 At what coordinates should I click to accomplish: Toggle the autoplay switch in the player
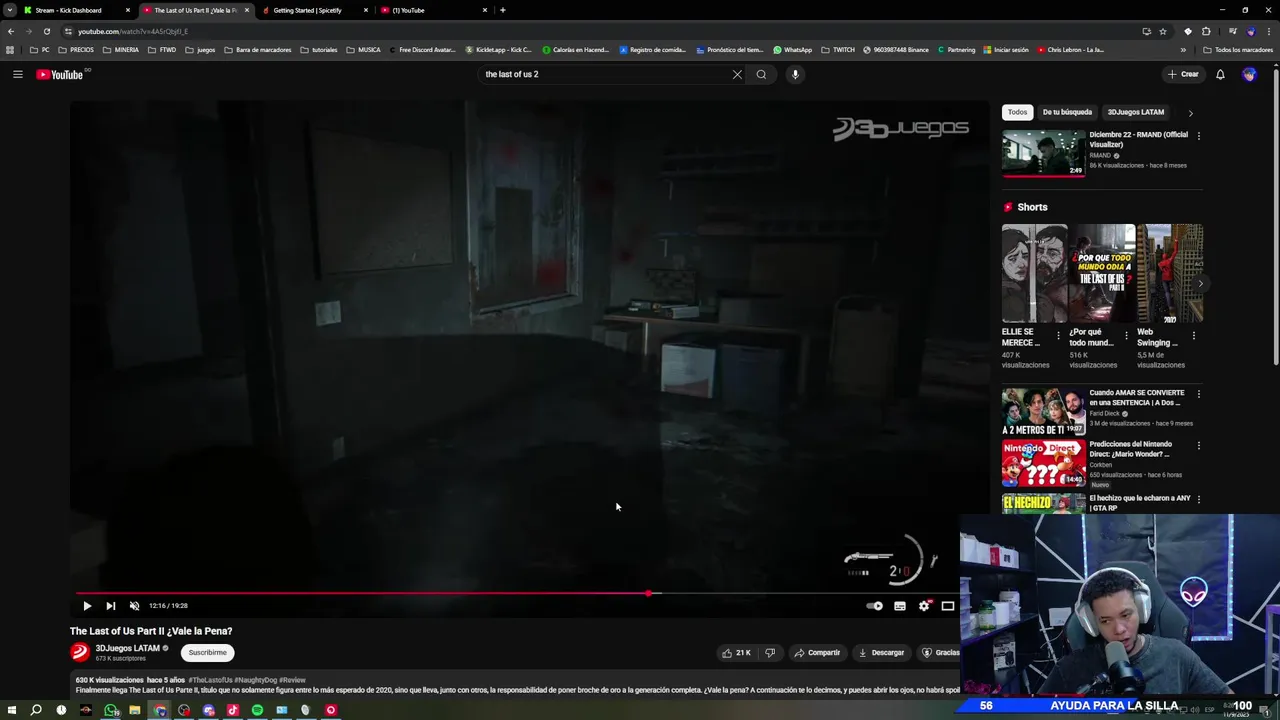[875, 606]
